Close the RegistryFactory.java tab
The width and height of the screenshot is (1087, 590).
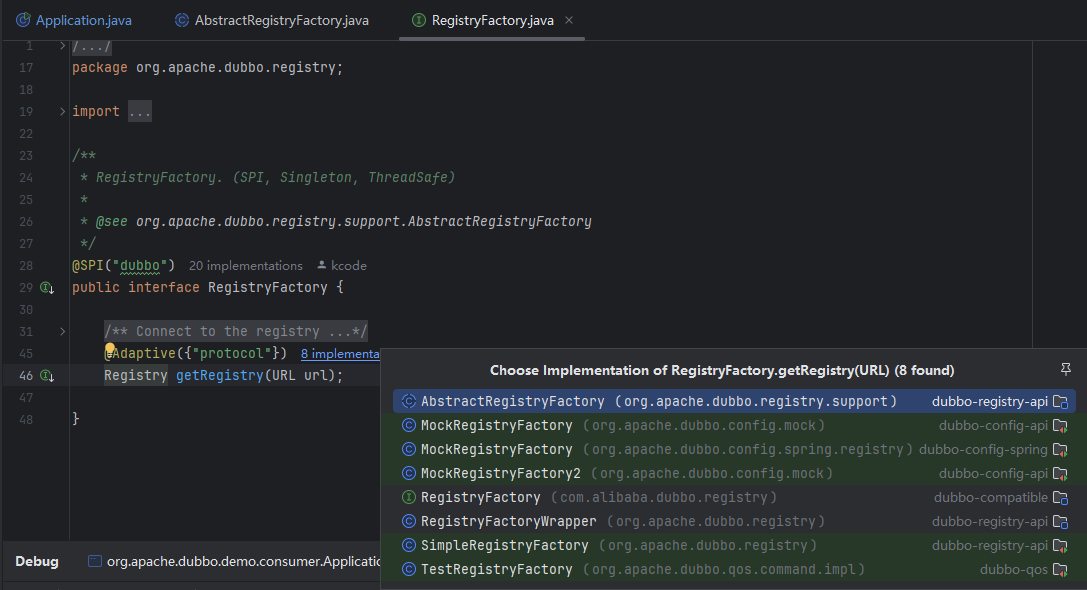[x=569, y=20]
